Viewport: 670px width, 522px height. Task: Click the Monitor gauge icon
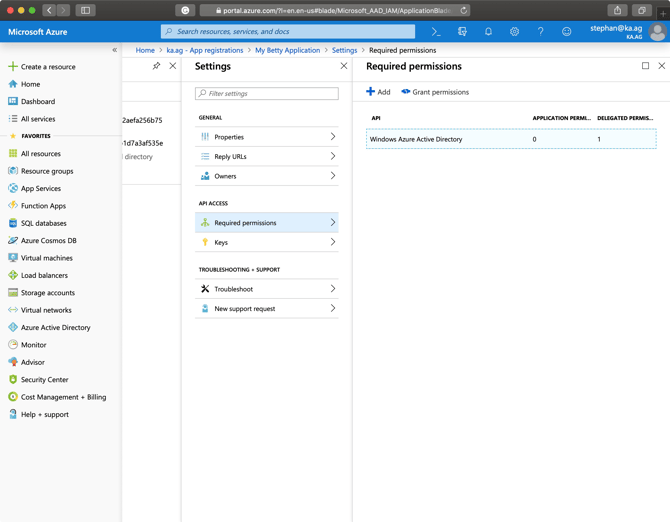tap(13, 344)
